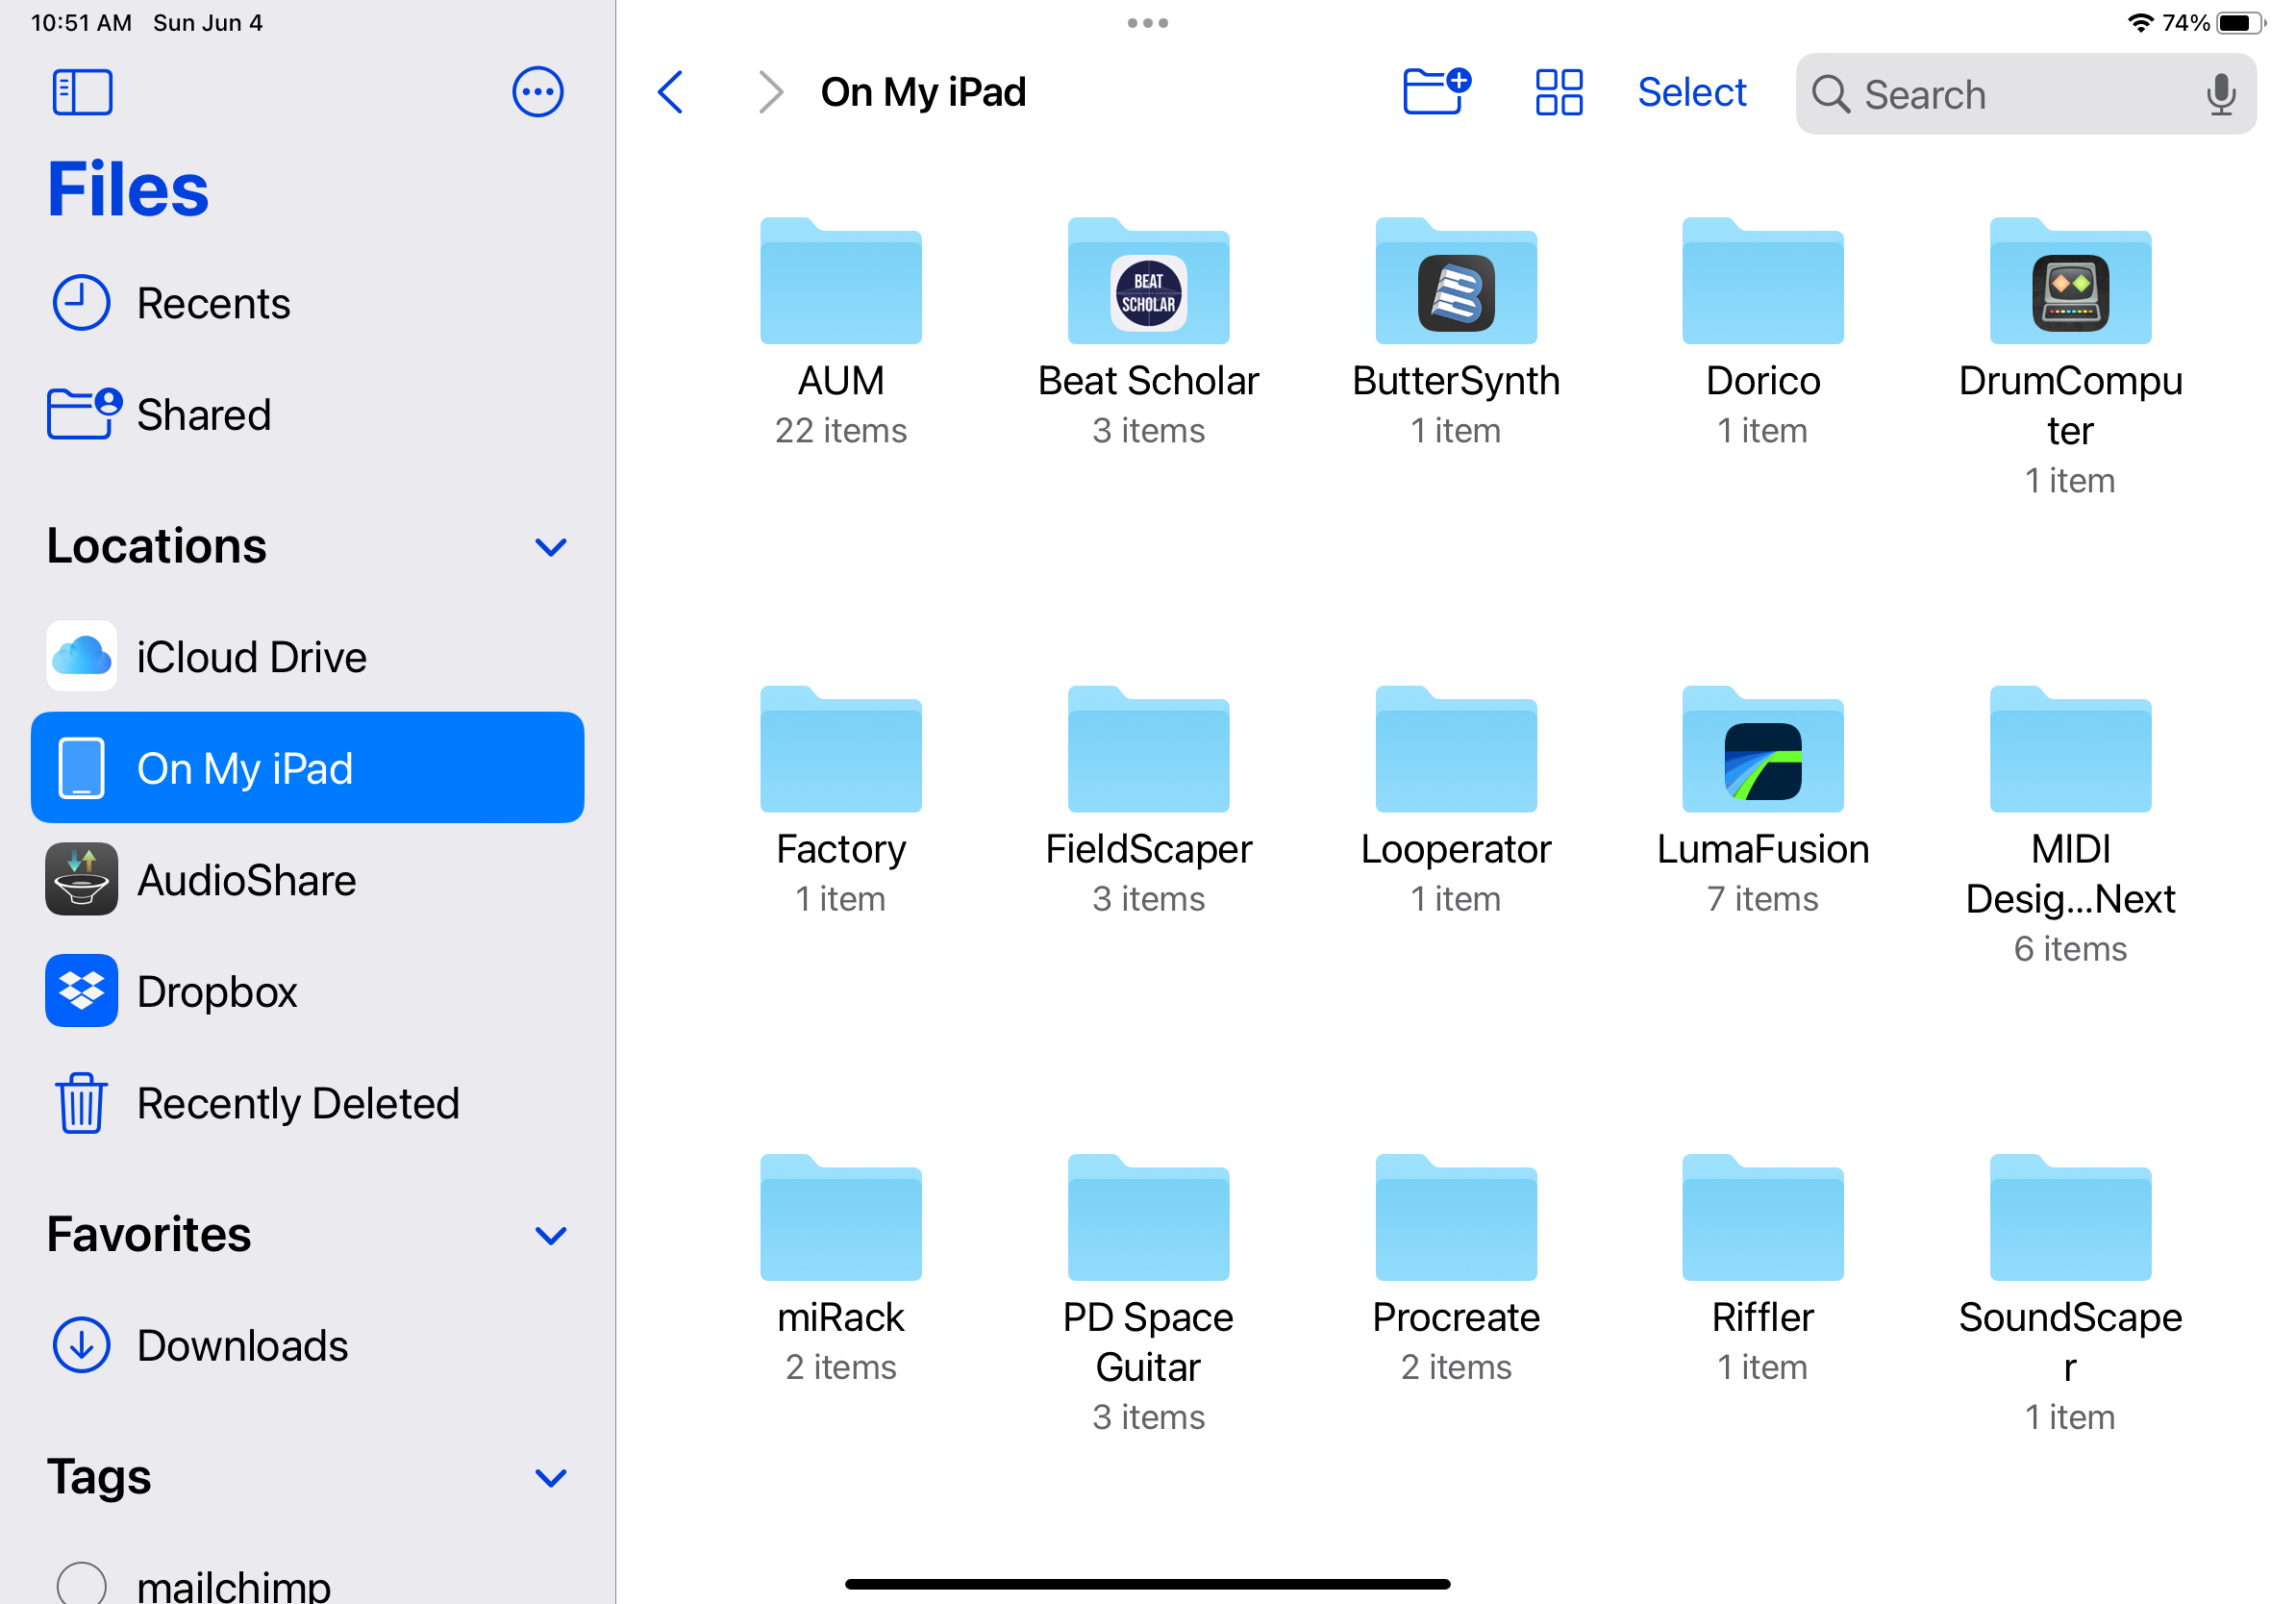This screenshot has height=1604, width=2296.
Task: Open the SoundScaper folder
Action: 2070,1217
